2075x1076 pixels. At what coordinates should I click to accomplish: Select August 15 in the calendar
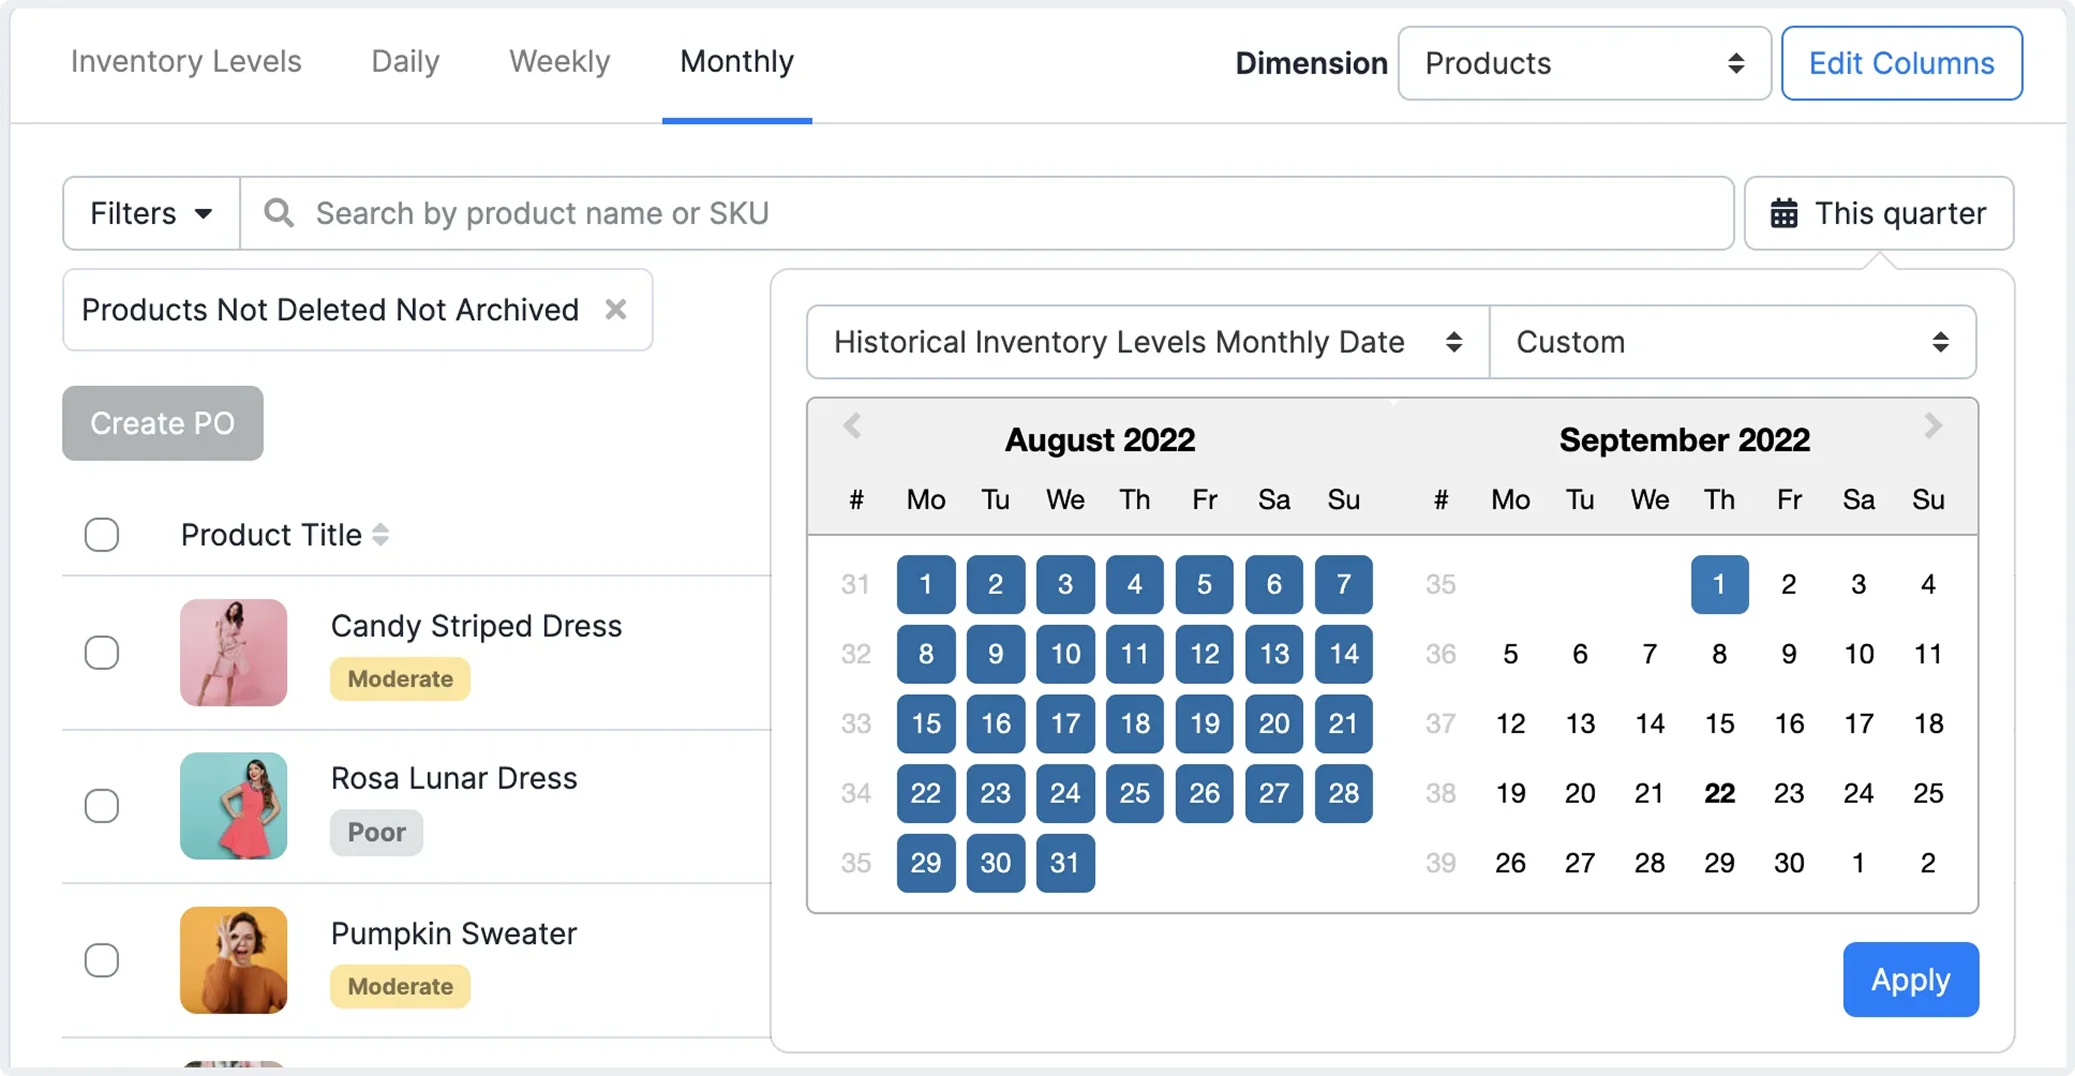[x=926, y=723]
